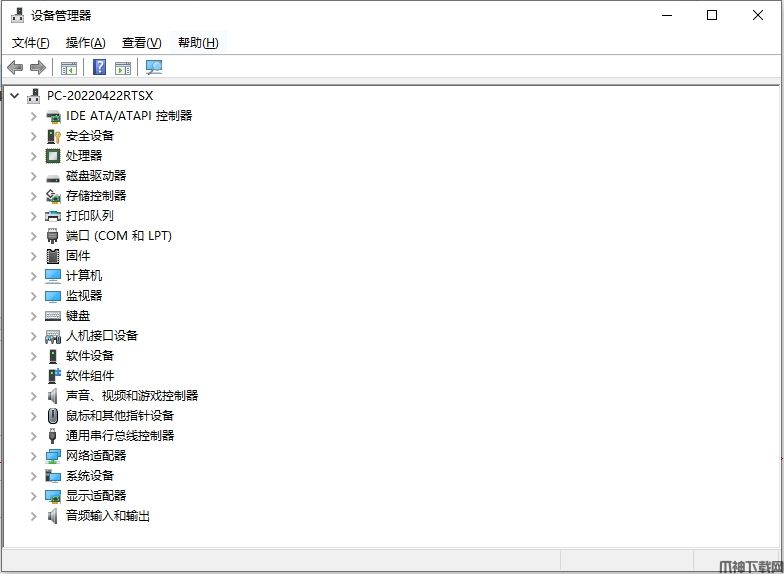784x574 pixels.
Task: Open the 文件(F) menu
Action: coord(30,43)
